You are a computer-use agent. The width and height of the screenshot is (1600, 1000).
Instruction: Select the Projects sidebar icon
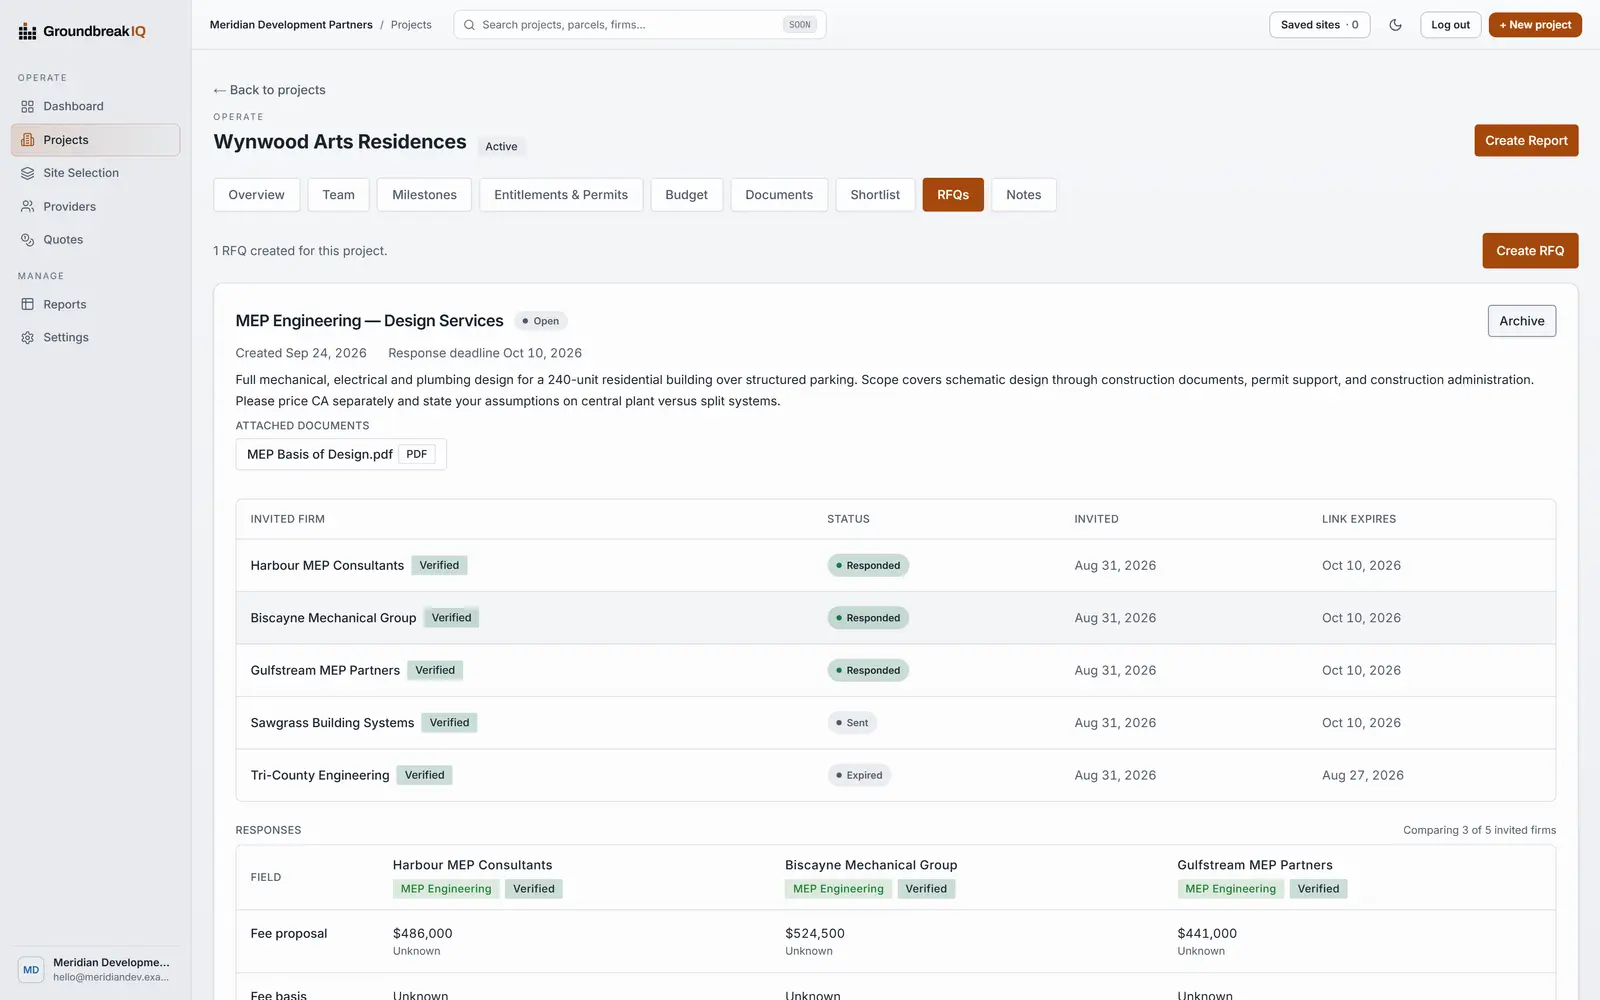[28, 140]
